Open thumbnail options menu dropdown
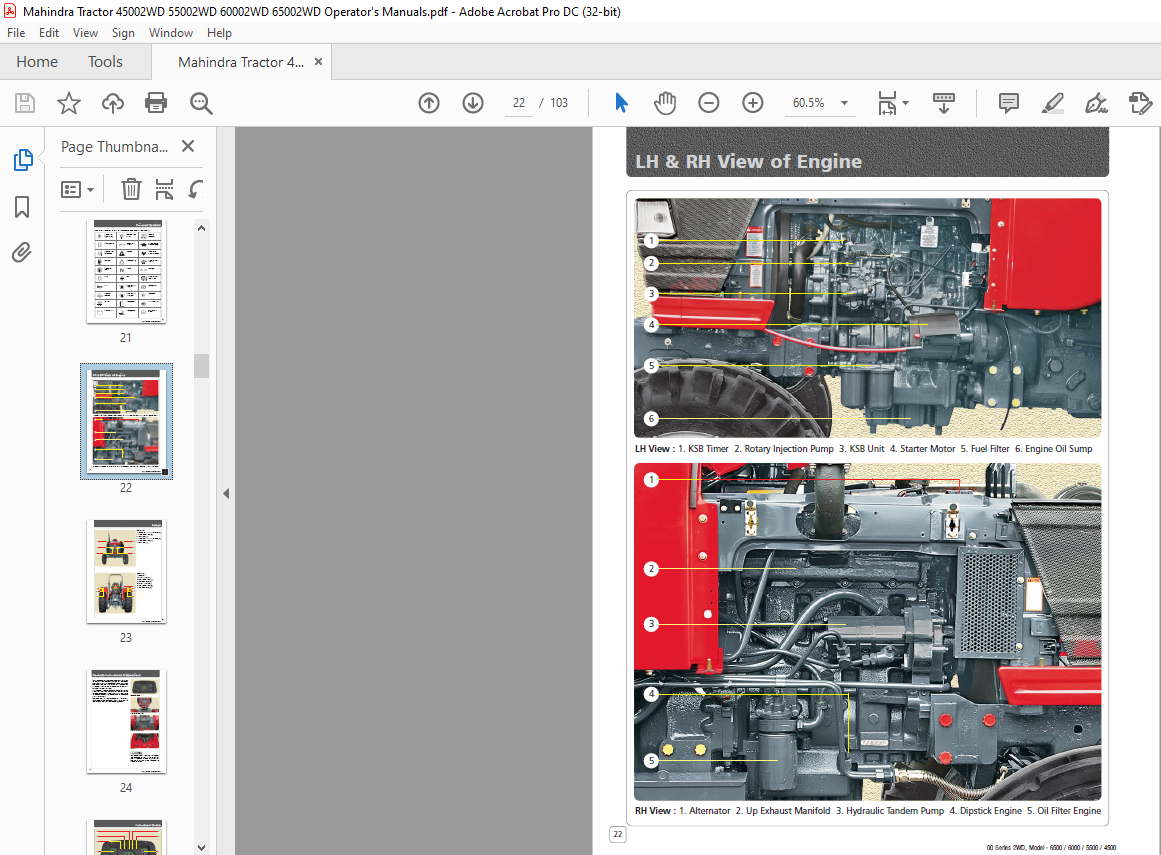The image size is (1161, 855). pyautogui.click(x=77, y=190)
